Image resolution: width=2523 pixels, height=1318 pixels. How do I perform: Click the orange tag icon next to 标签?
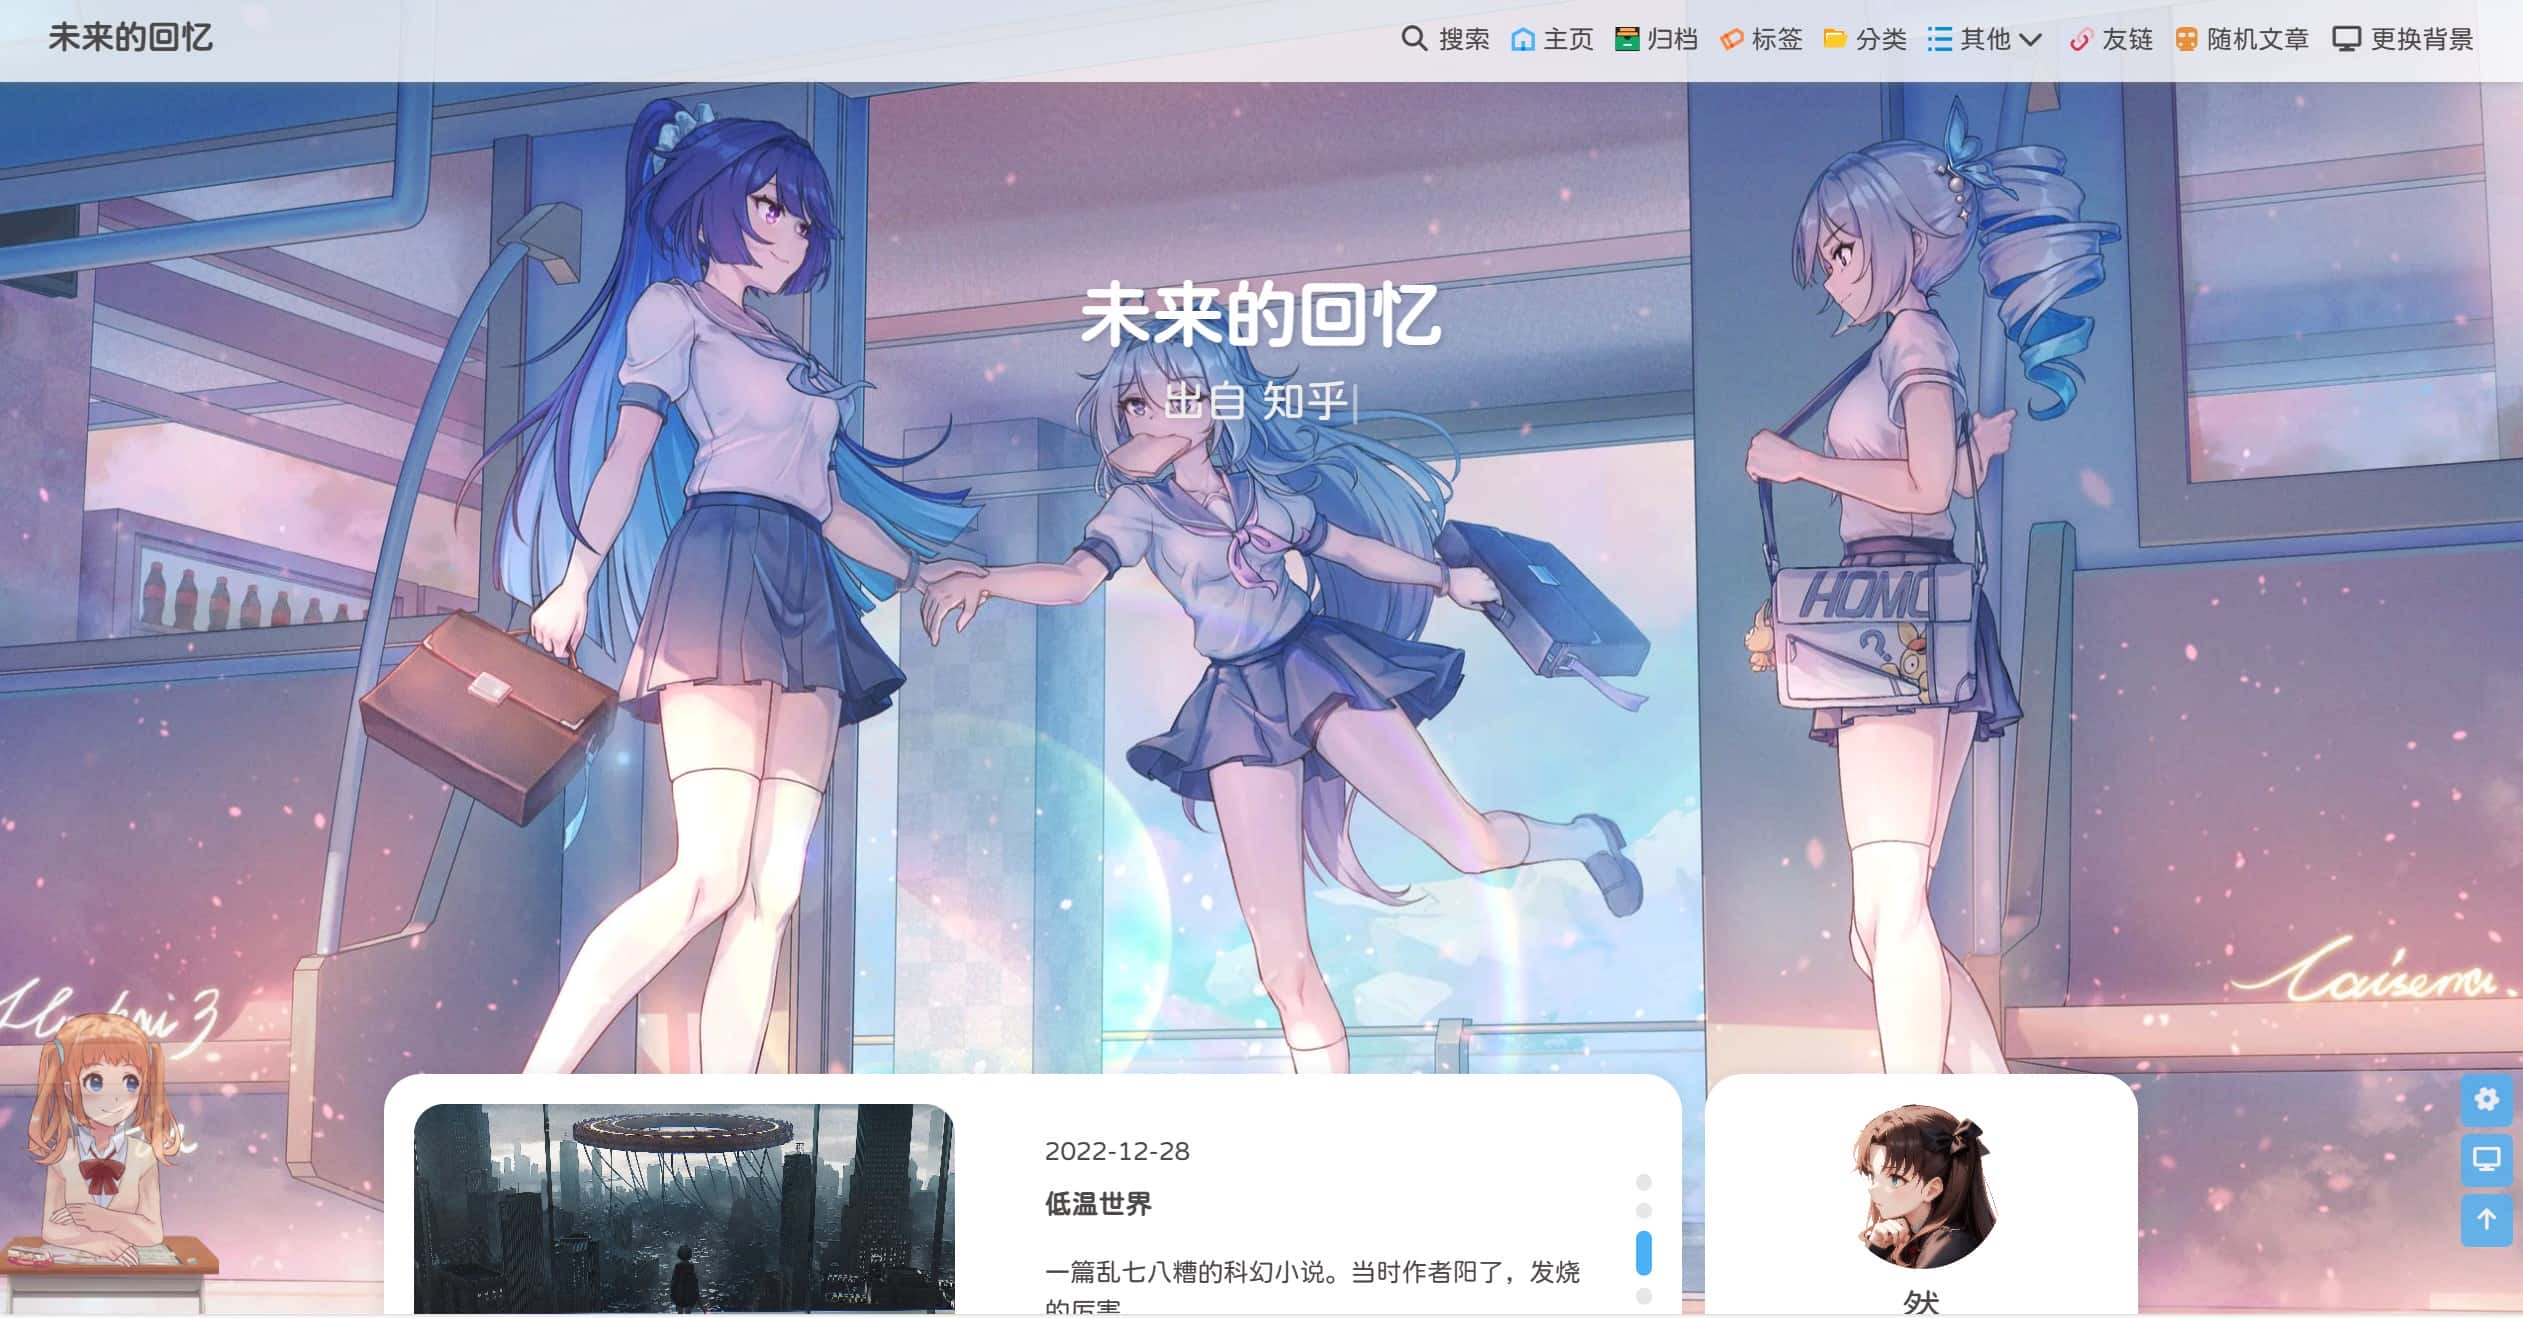pos(1731,40)
